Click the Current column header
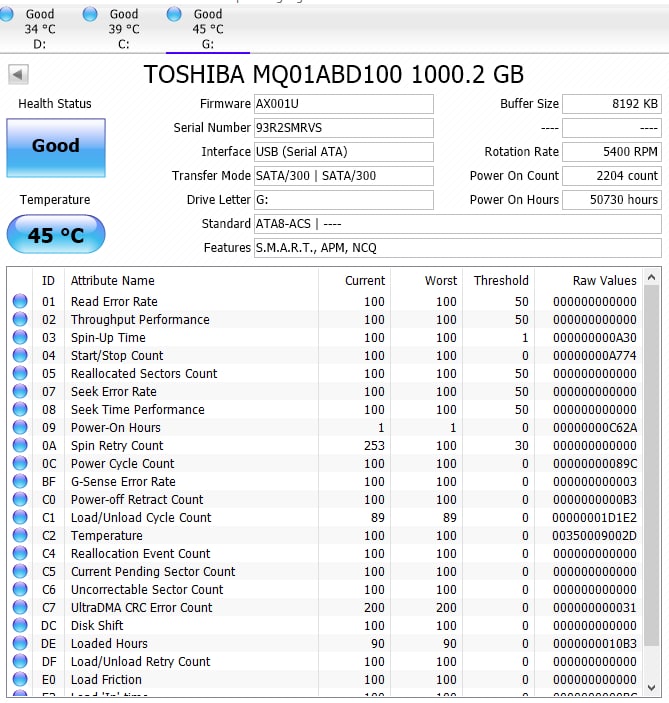The height and width of the screenshot is (703, 669). click(354, 281)
